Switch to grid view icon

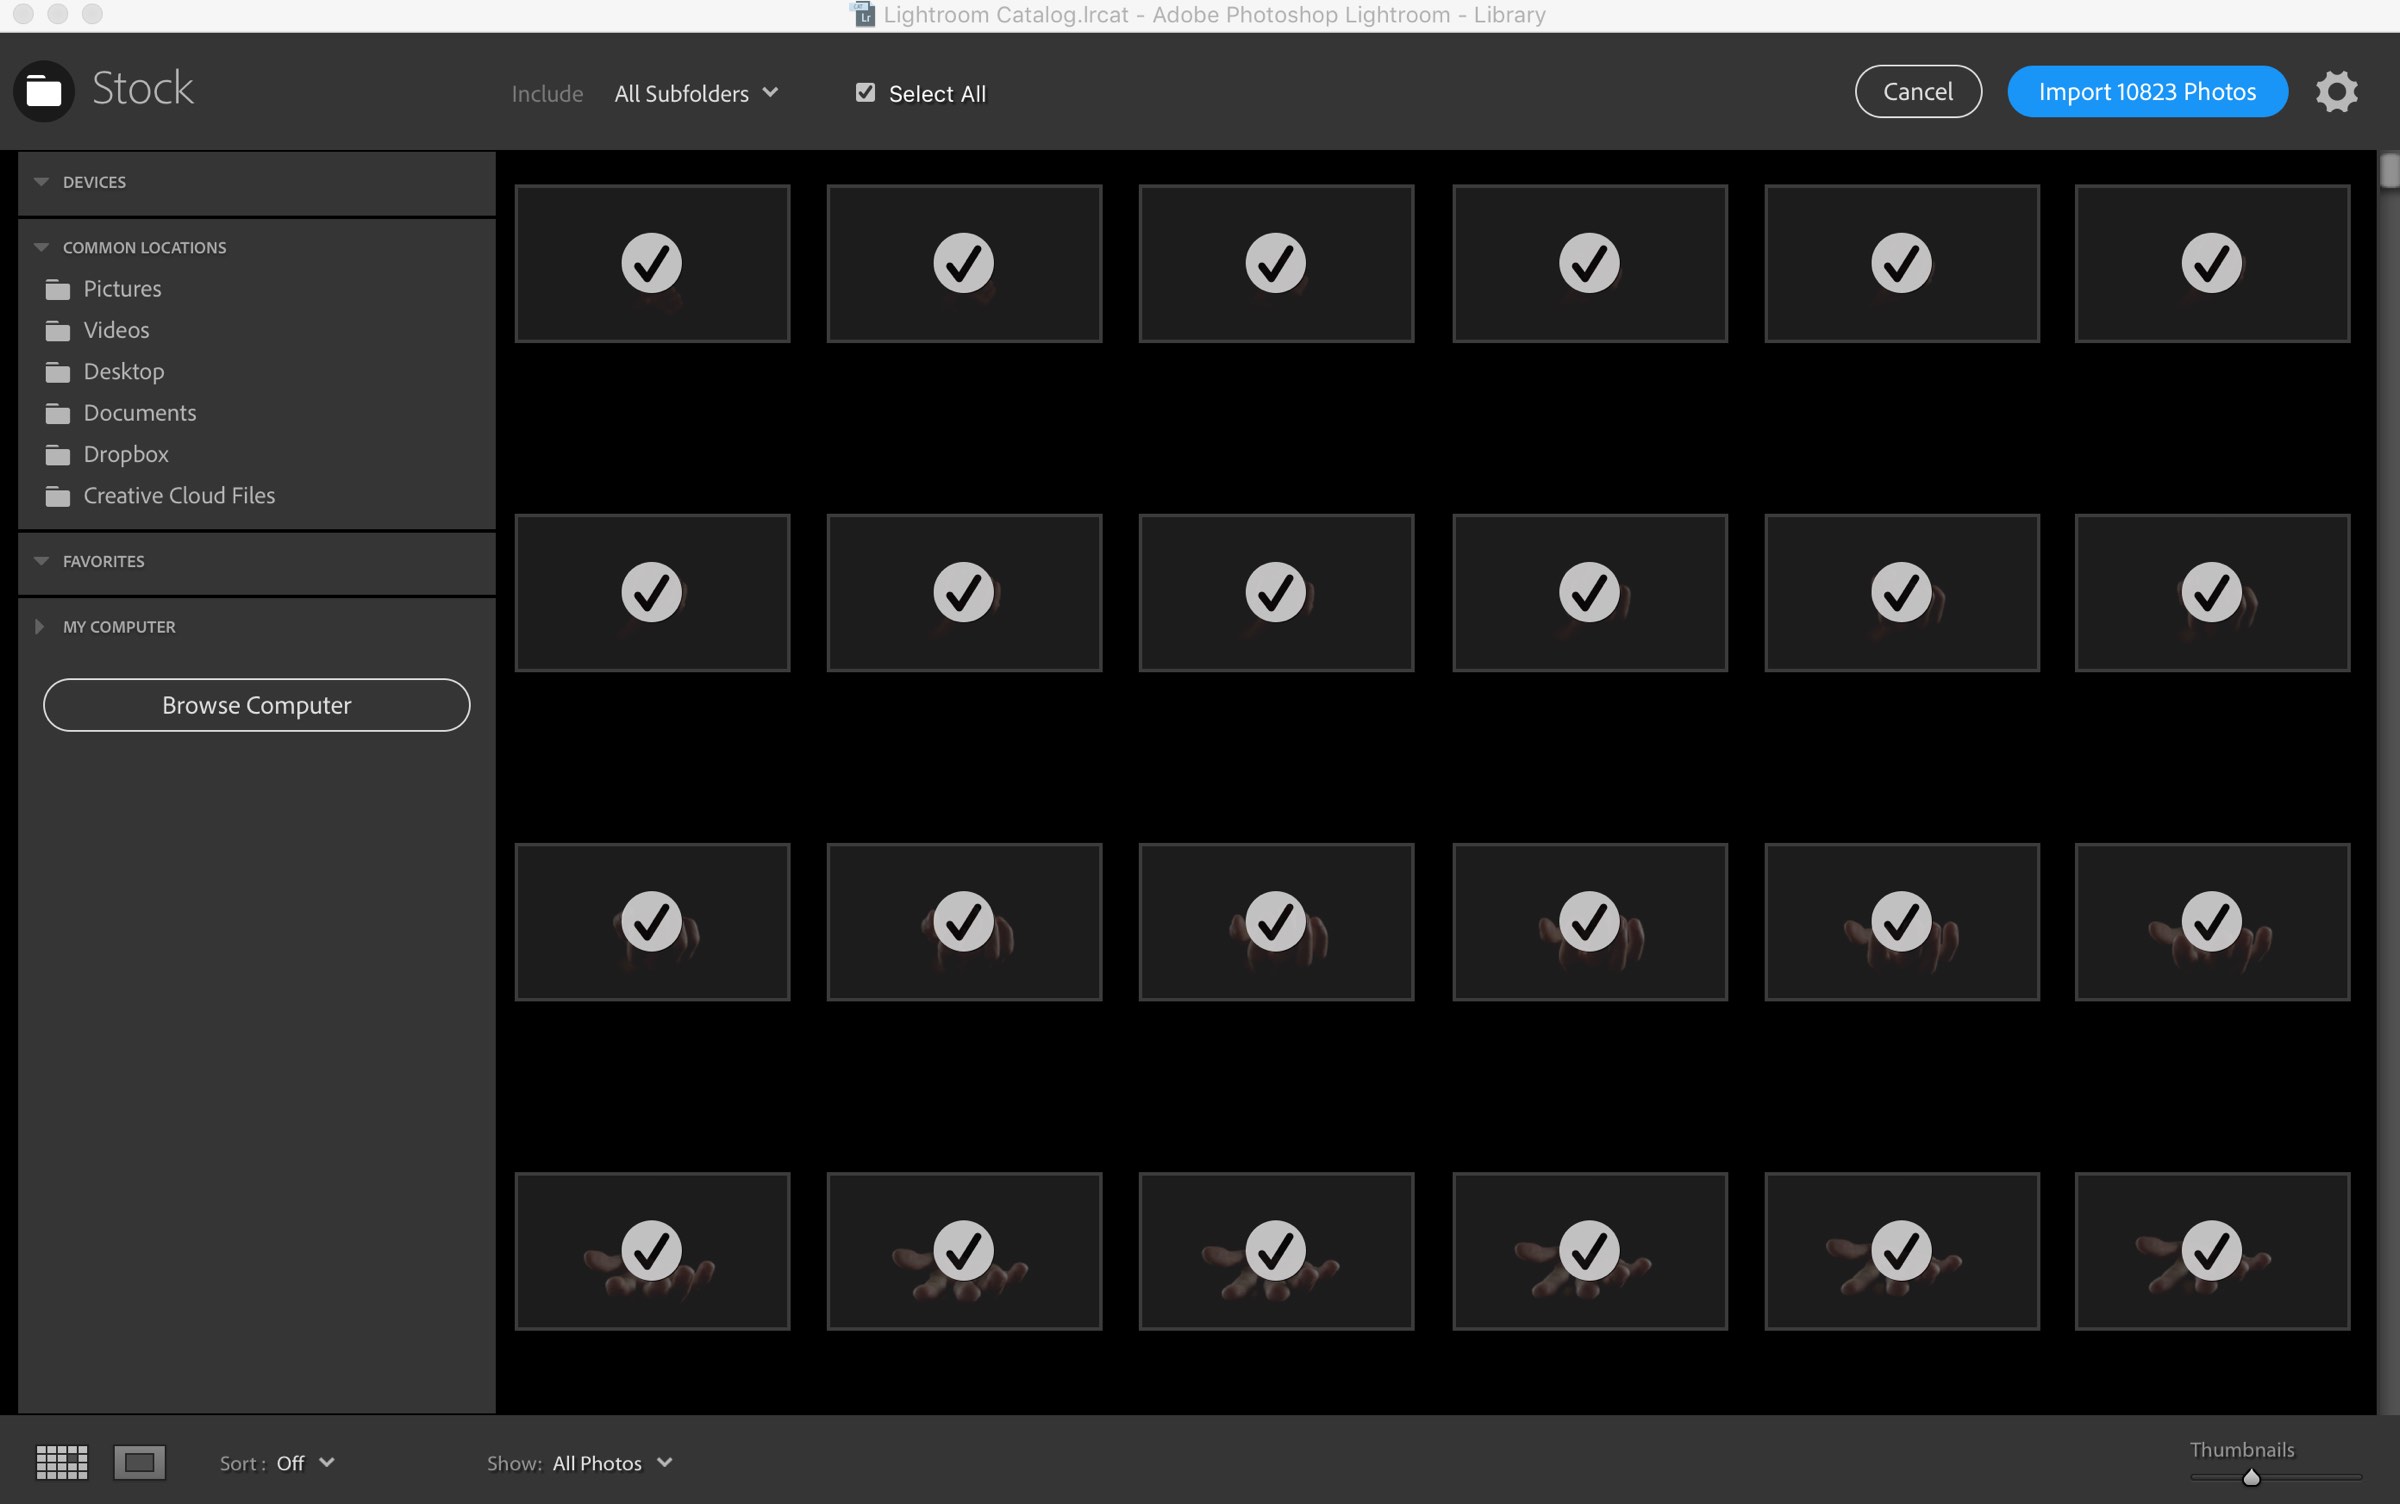coord(62,1462)
